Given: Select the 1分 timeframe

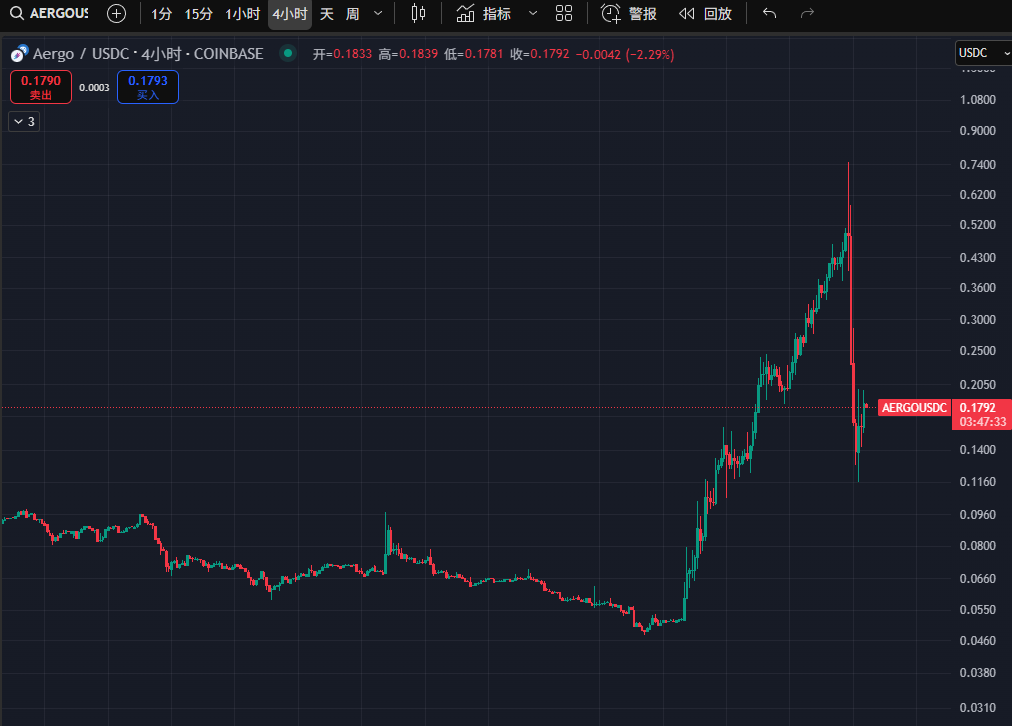Looking at the screenshot, I should pyautogui.click(x=162, y=14).
